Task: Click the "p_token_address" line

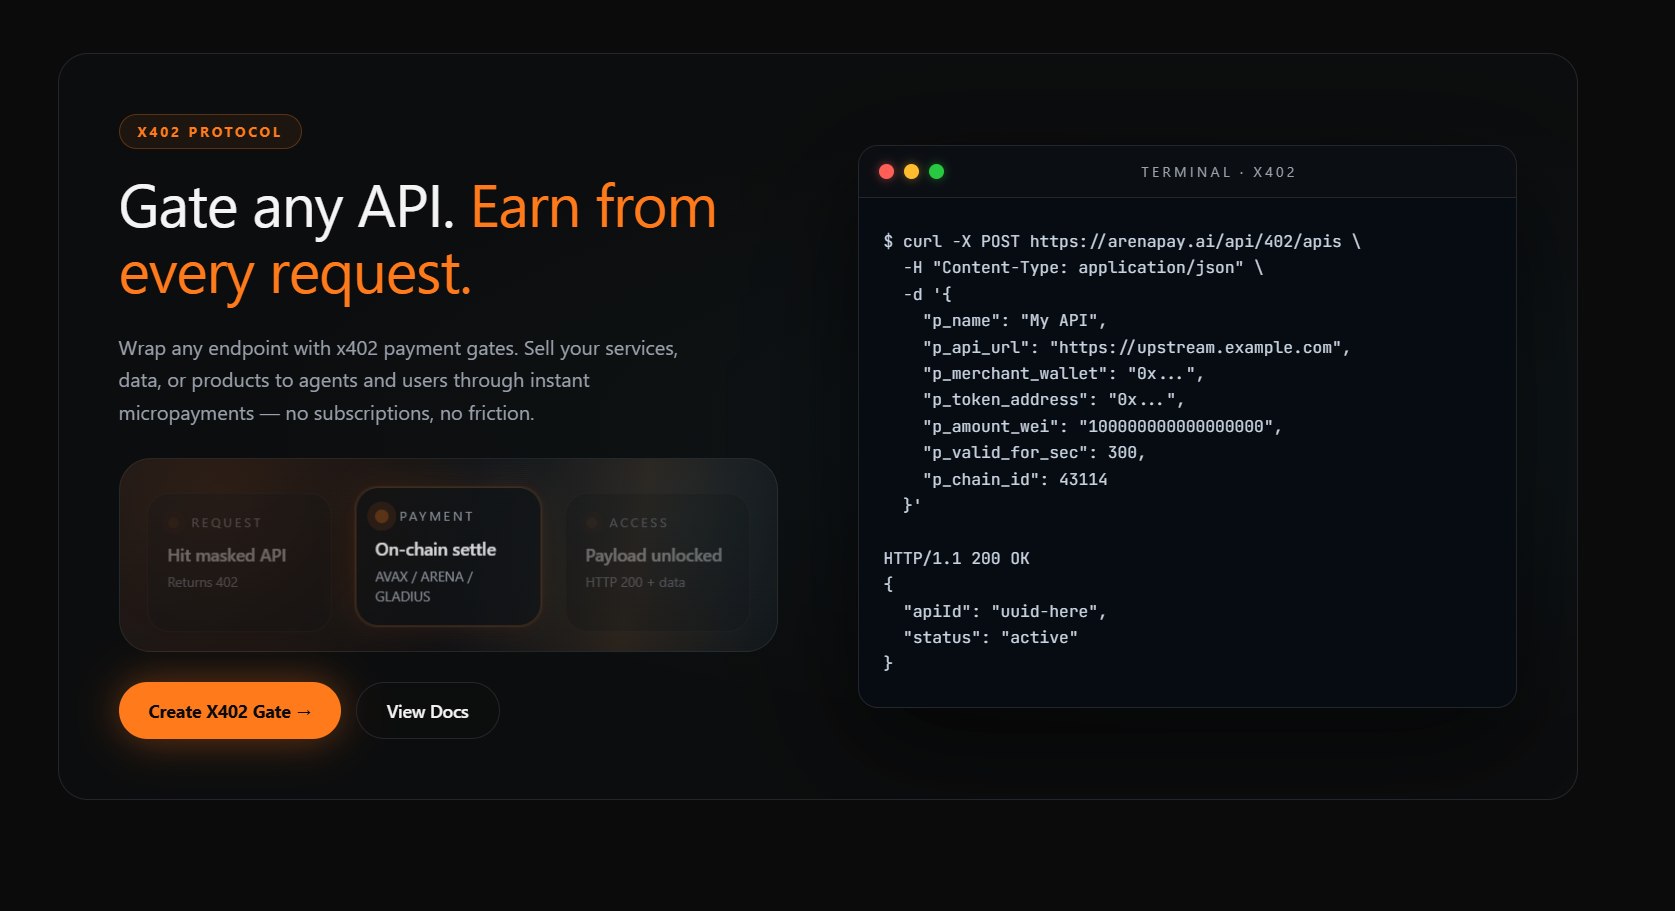Action: (1053, 399)
